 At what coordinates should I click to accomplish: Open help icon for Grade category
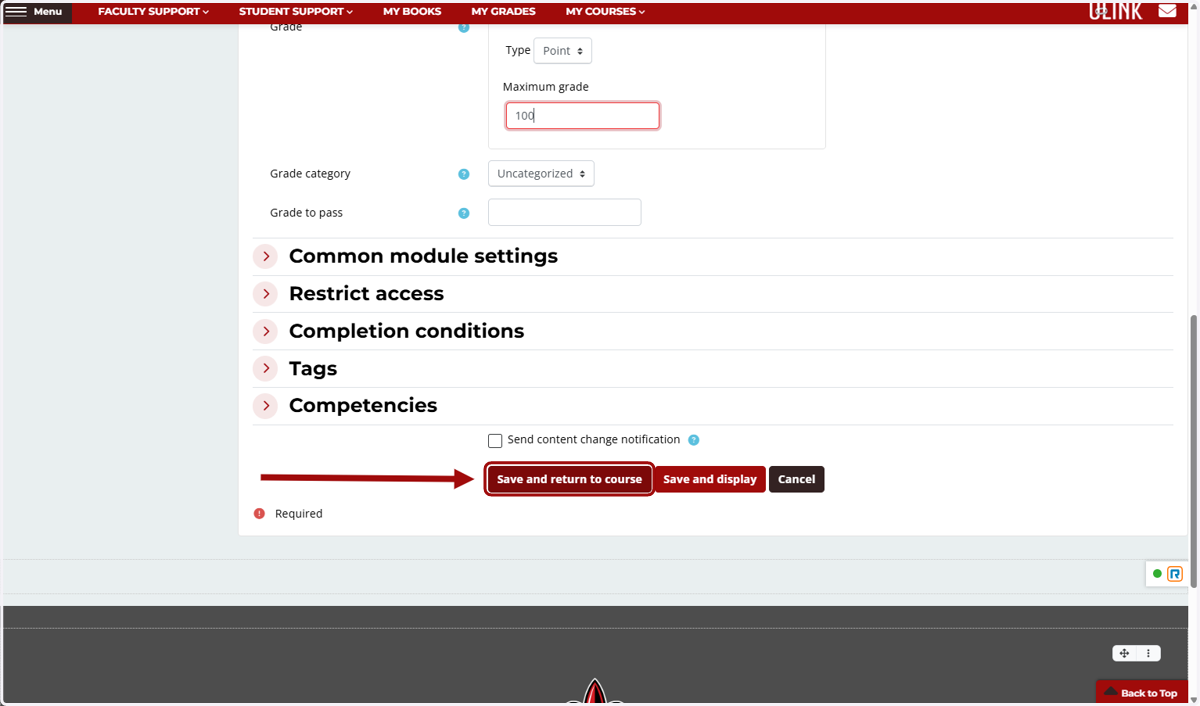coord(463,174)
